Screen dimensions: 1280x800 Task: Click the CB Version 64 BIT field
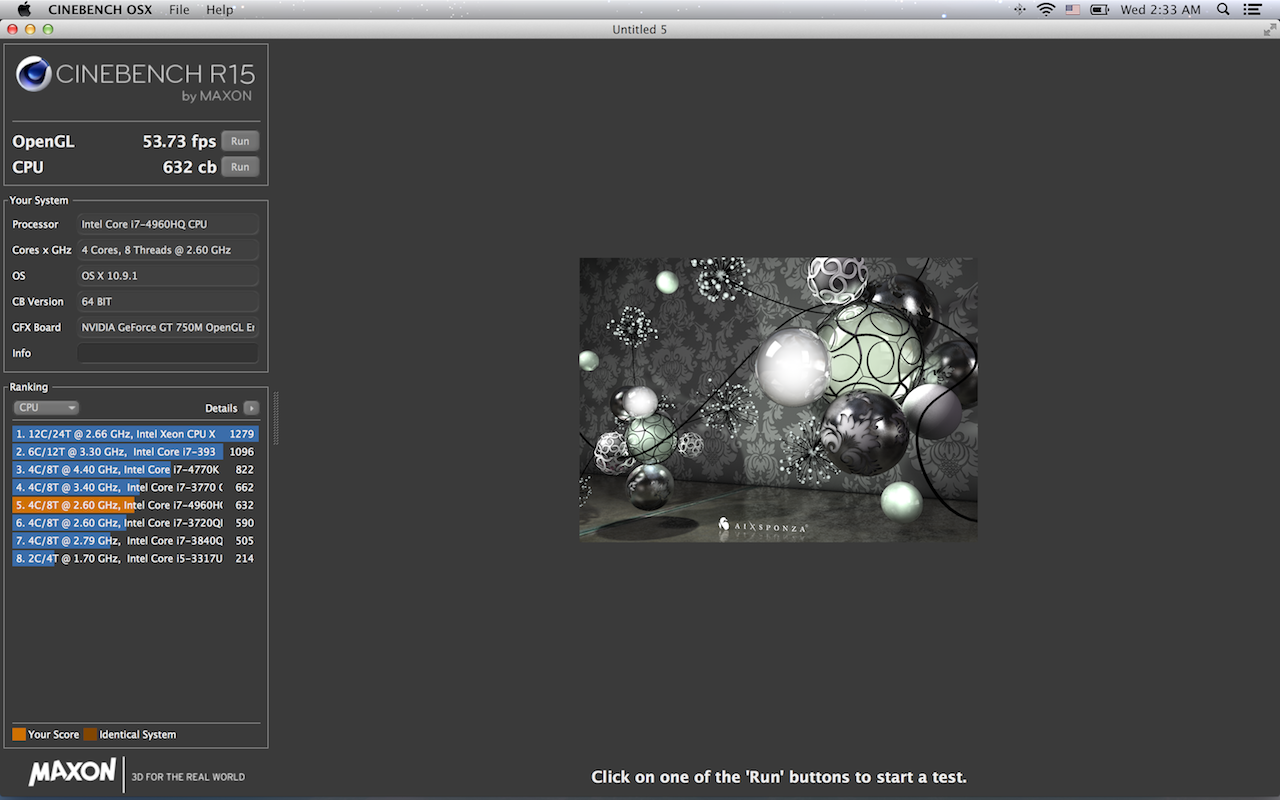[x=167, y=301]
